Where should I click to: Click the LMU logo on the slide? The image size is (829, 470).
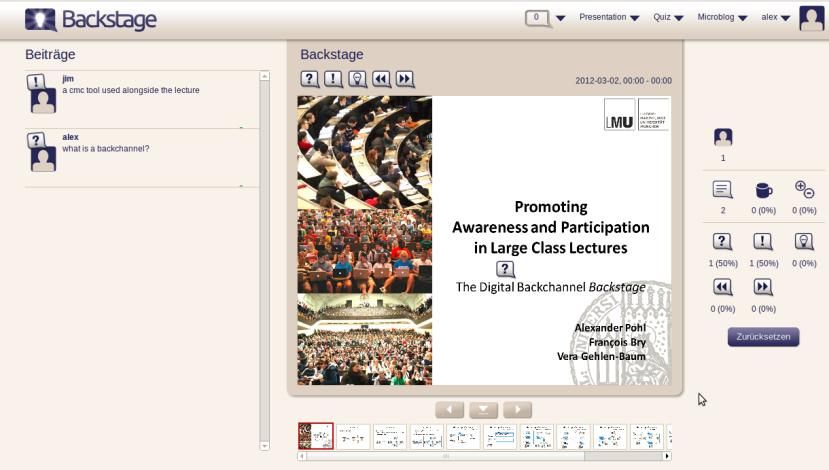pyautogui.click(x=637, y=114)
